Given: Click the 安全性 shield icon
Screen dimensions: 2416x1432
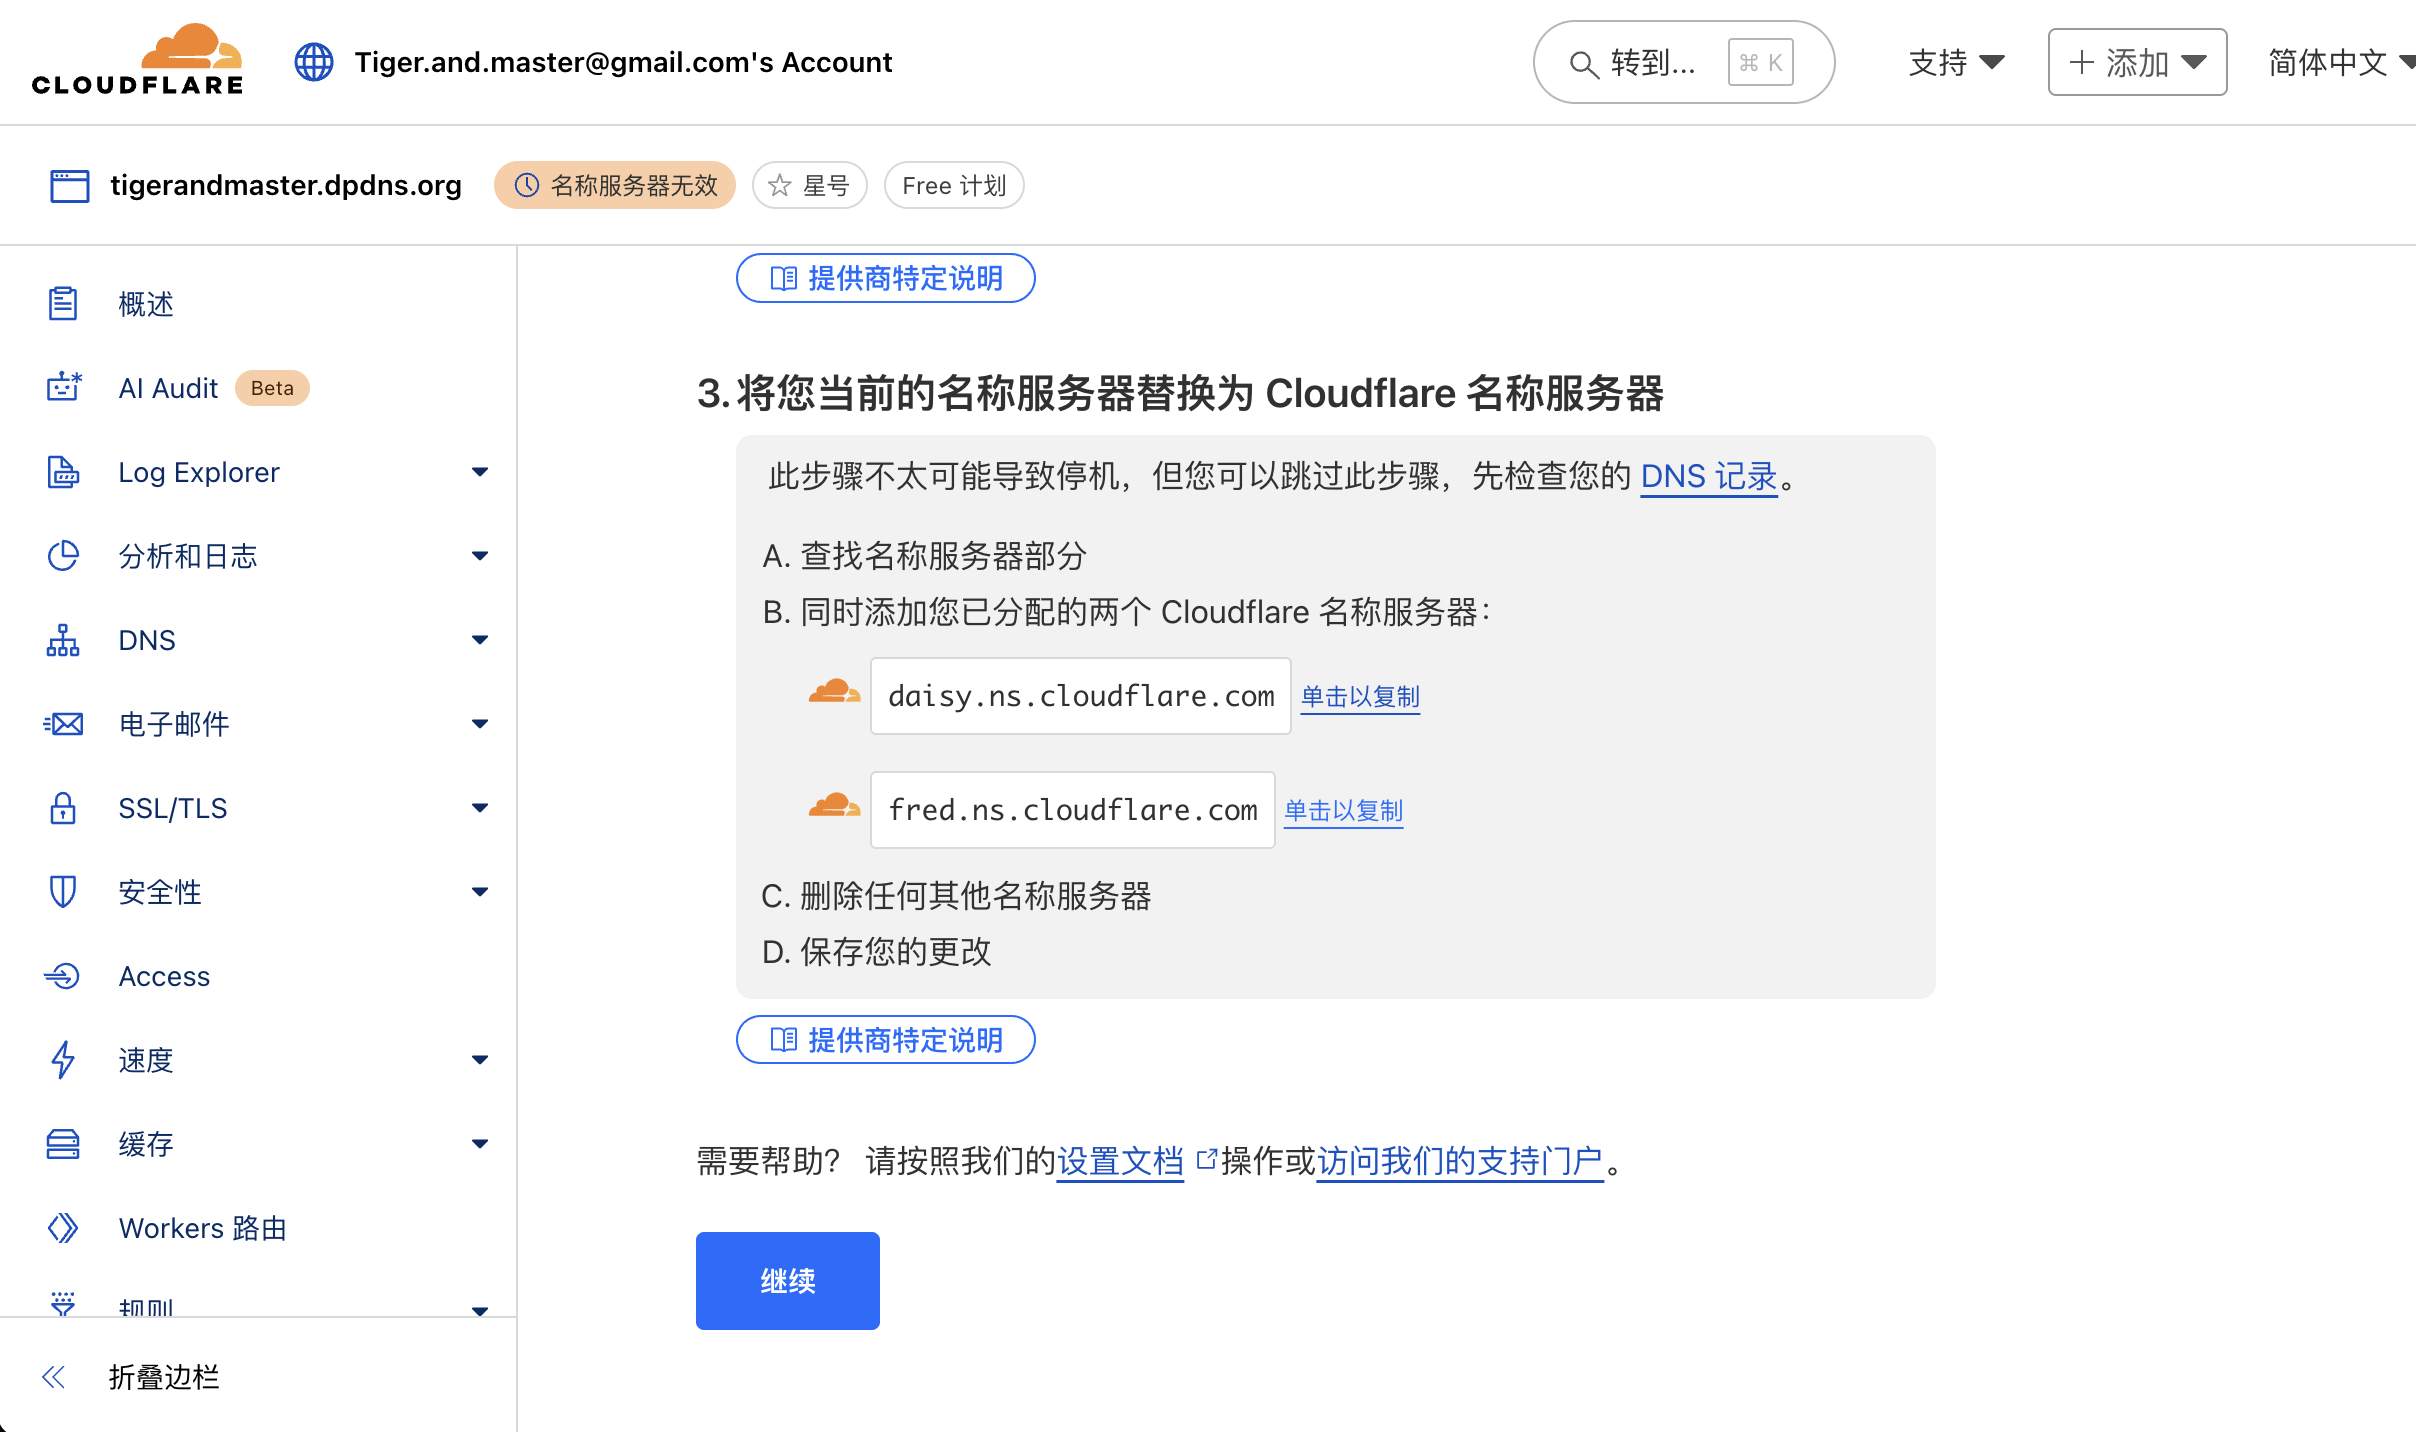Looking at the screenshot, I should click(63, 891).
